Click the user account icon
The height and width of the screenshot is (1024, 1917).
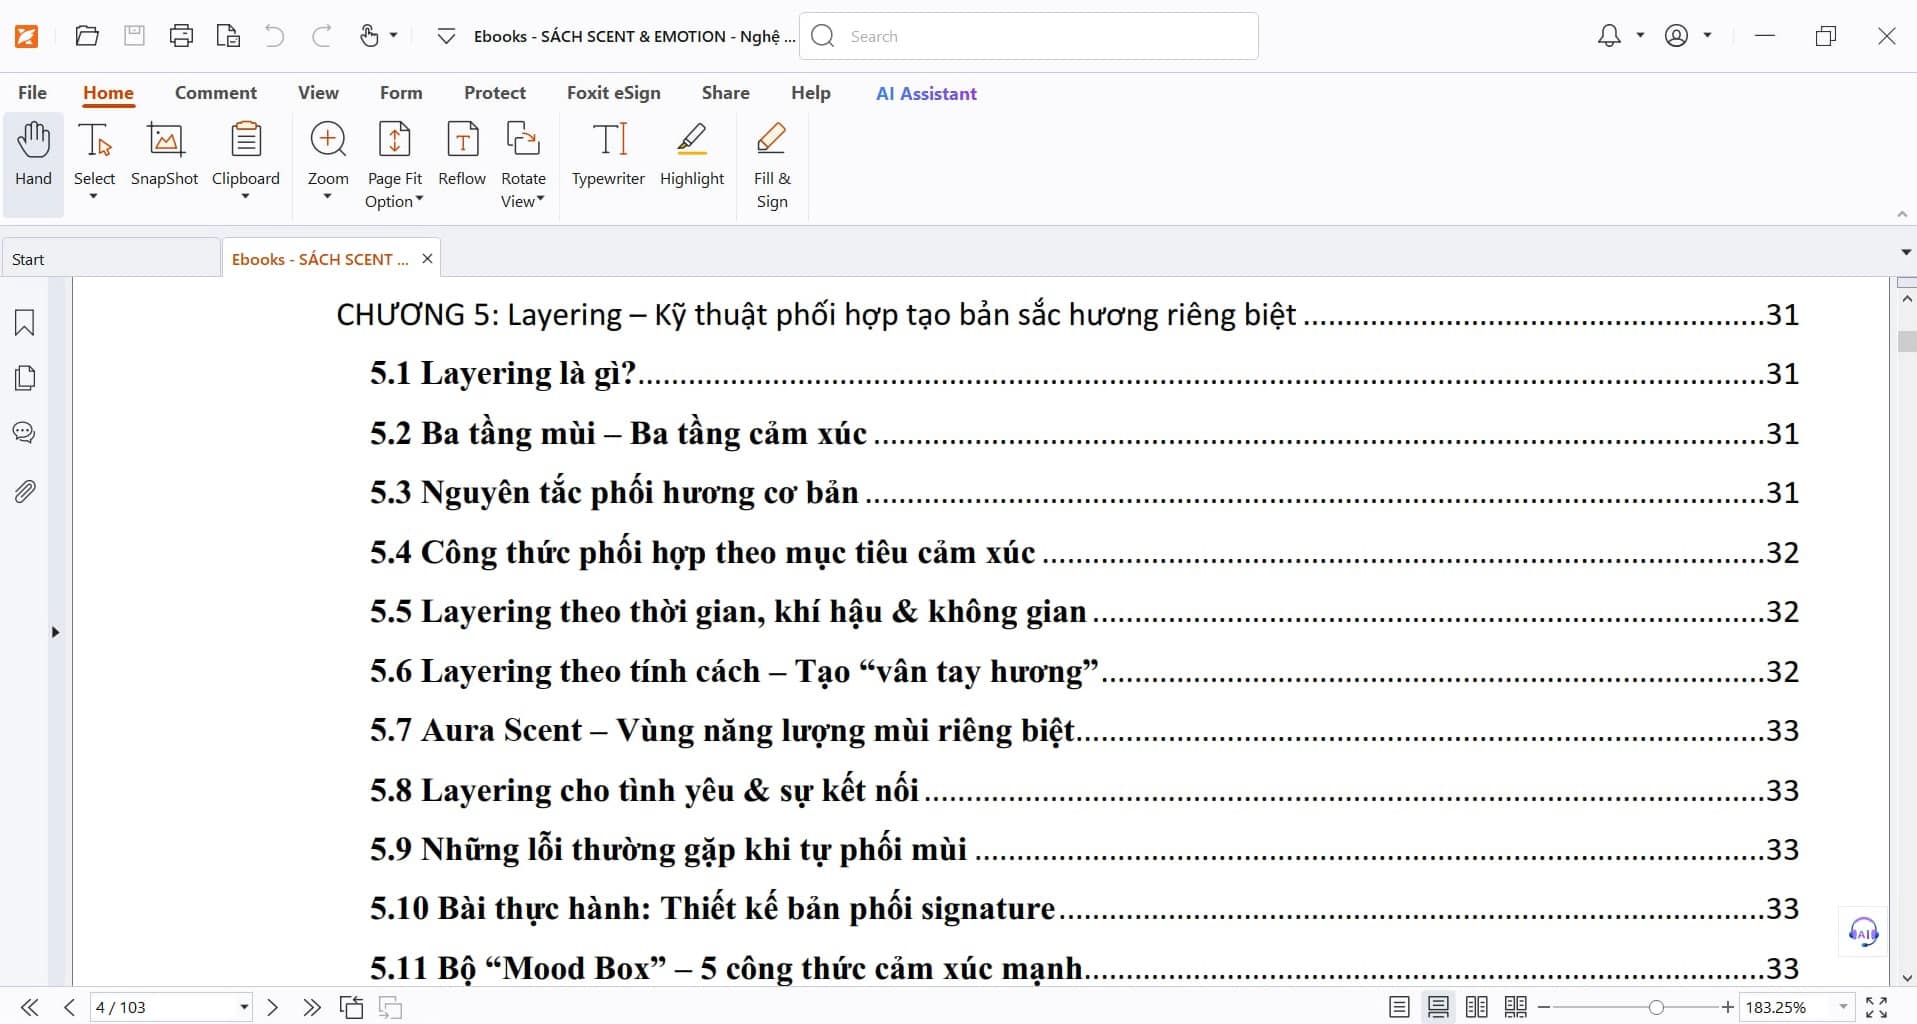[1676, 36]
